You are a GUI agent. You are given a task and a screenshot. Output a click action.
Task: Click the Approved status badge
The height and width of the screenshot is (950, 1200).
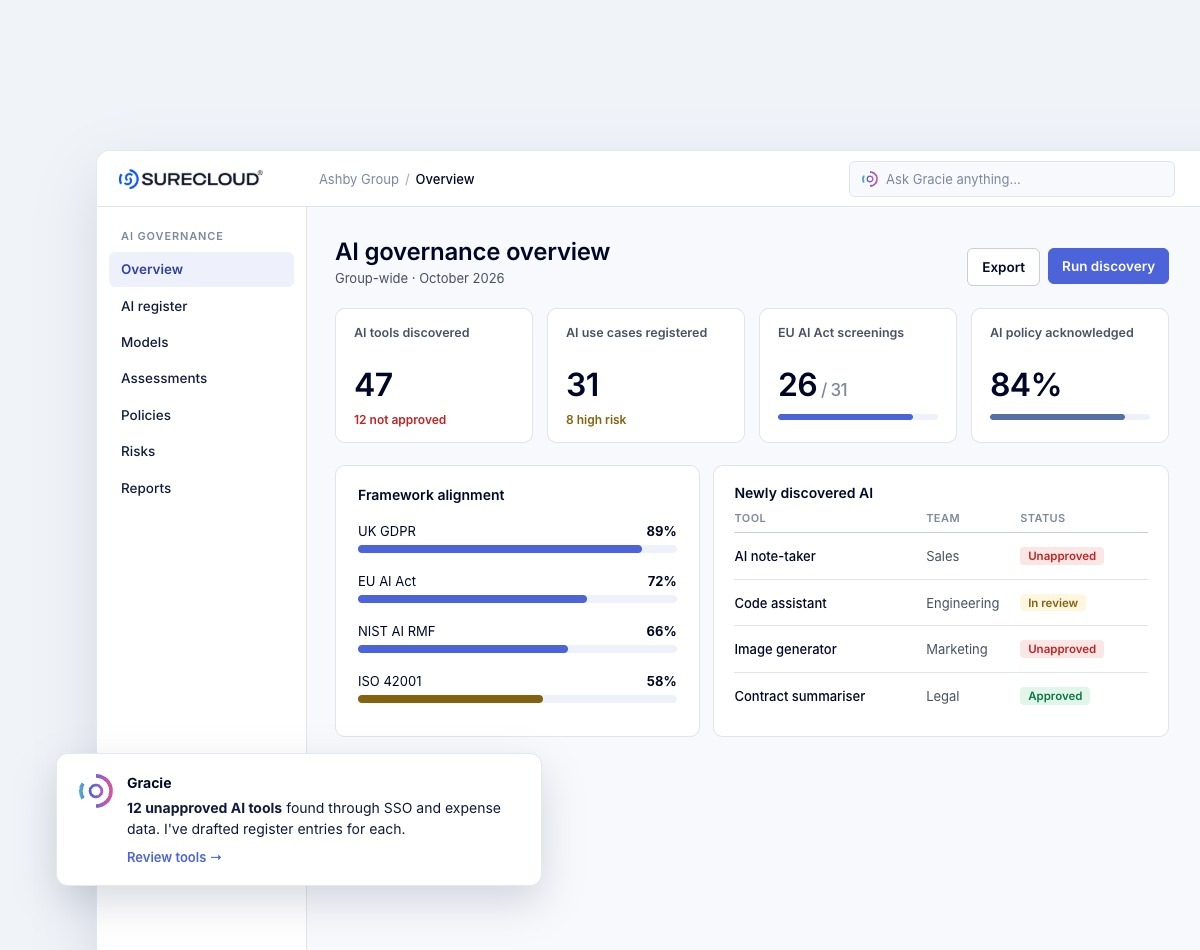pos(1055,696)
